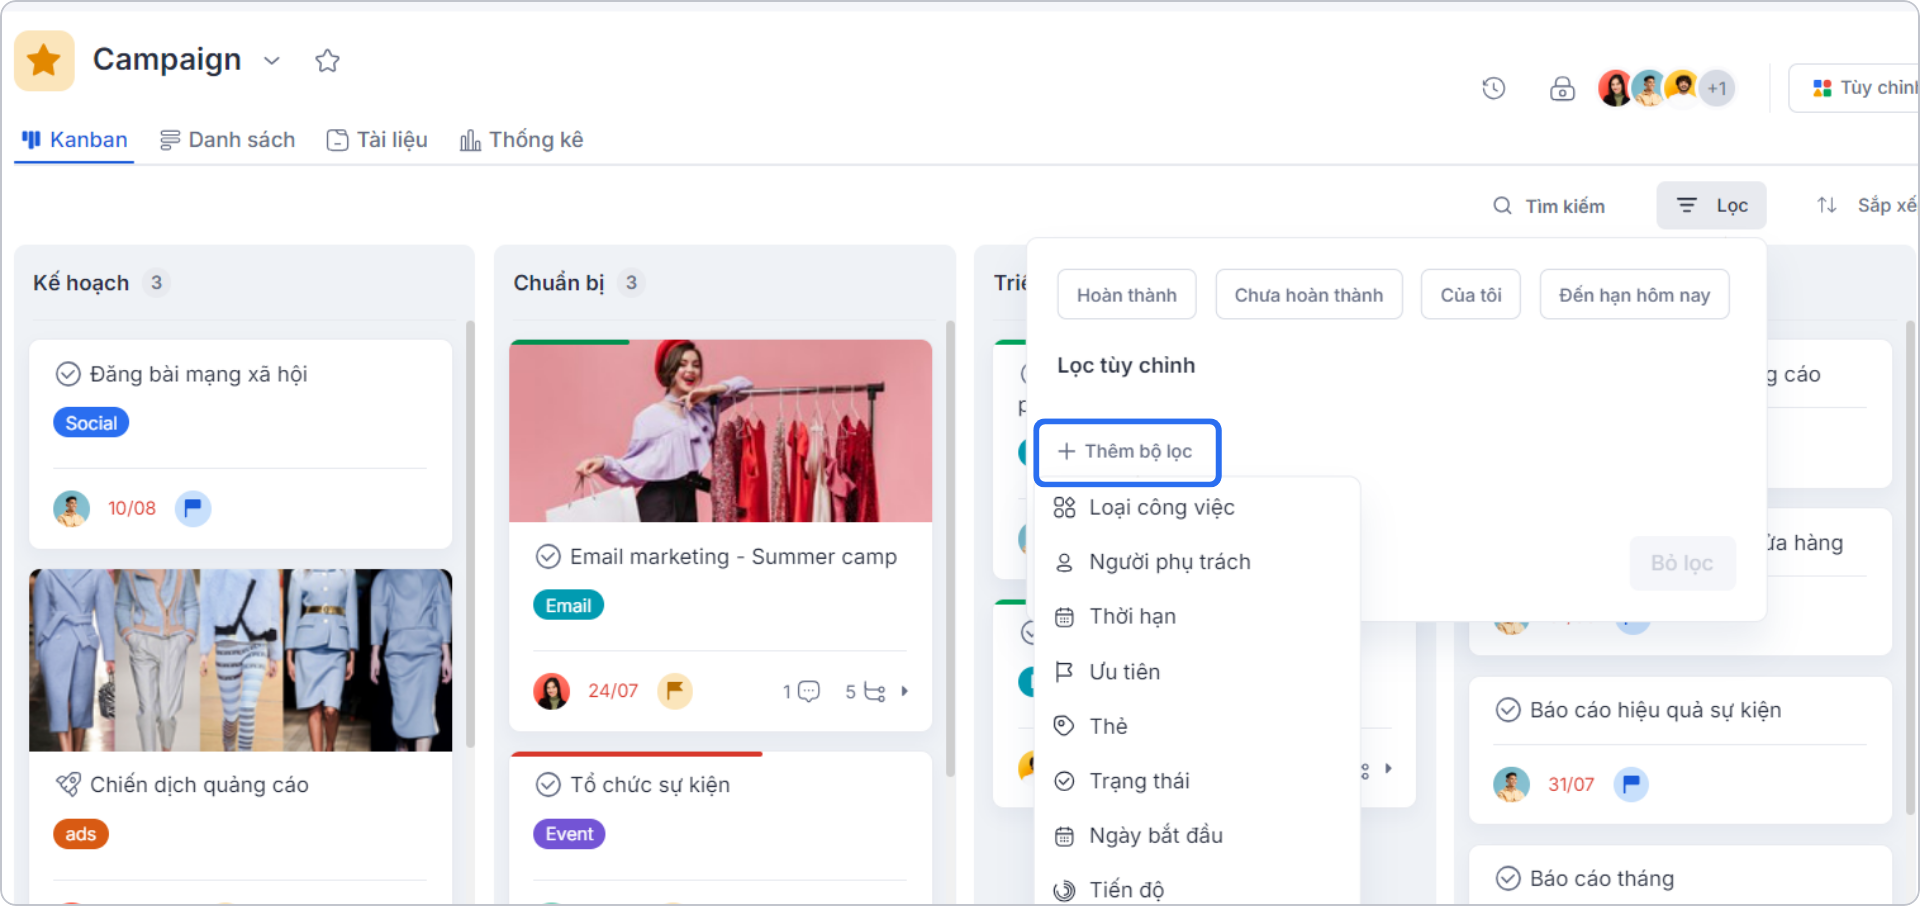Click the blue Social tag
1920x906 pixels.
[91, 423]
